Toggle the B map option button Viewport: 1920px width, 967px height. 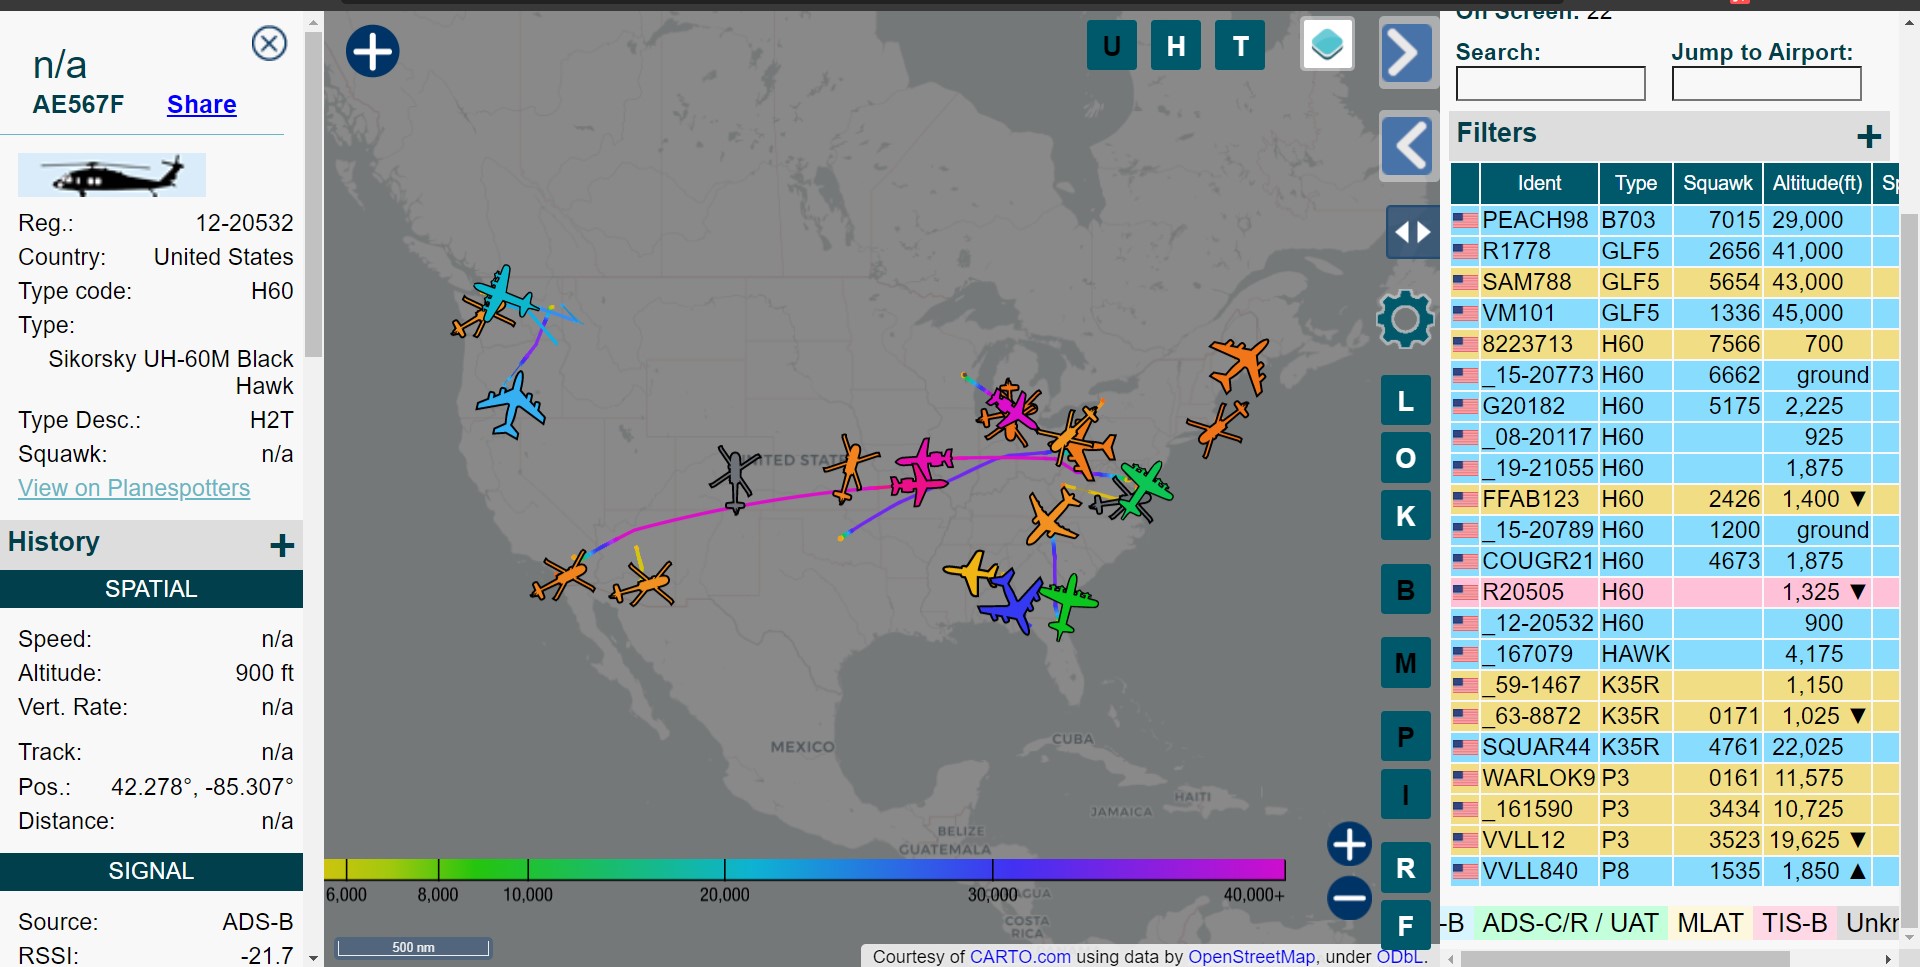click(x=1405, y=590)
